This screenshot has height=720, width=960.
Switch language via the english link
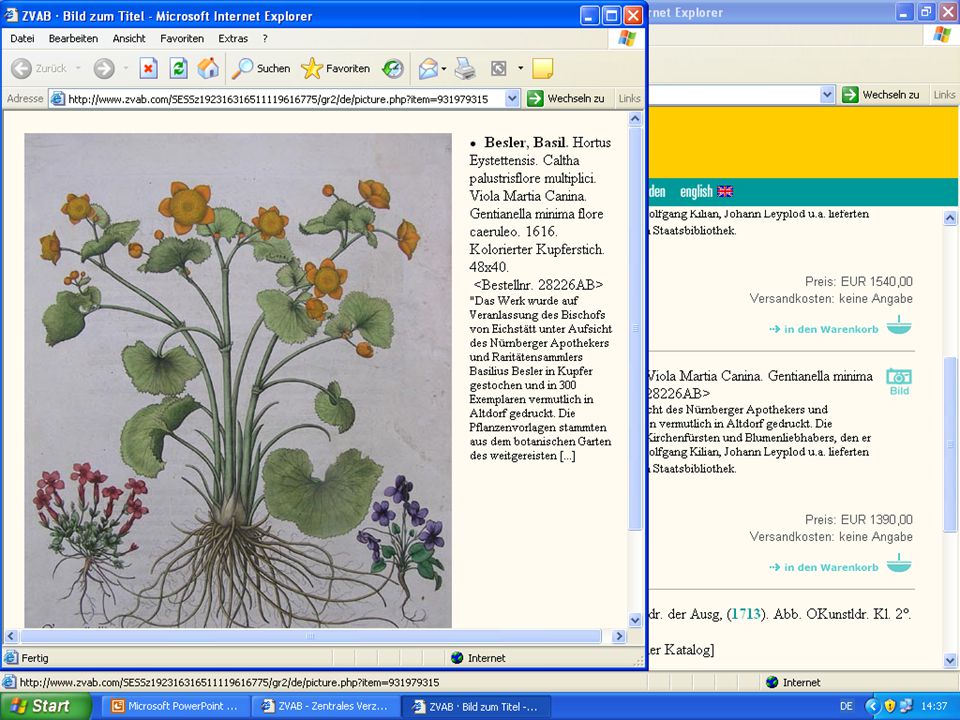696,192
